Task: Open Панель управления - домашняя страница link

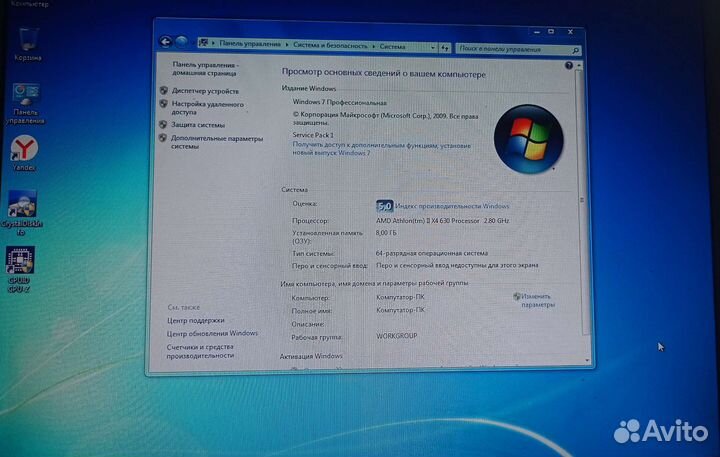Action: tap(205, 69)
